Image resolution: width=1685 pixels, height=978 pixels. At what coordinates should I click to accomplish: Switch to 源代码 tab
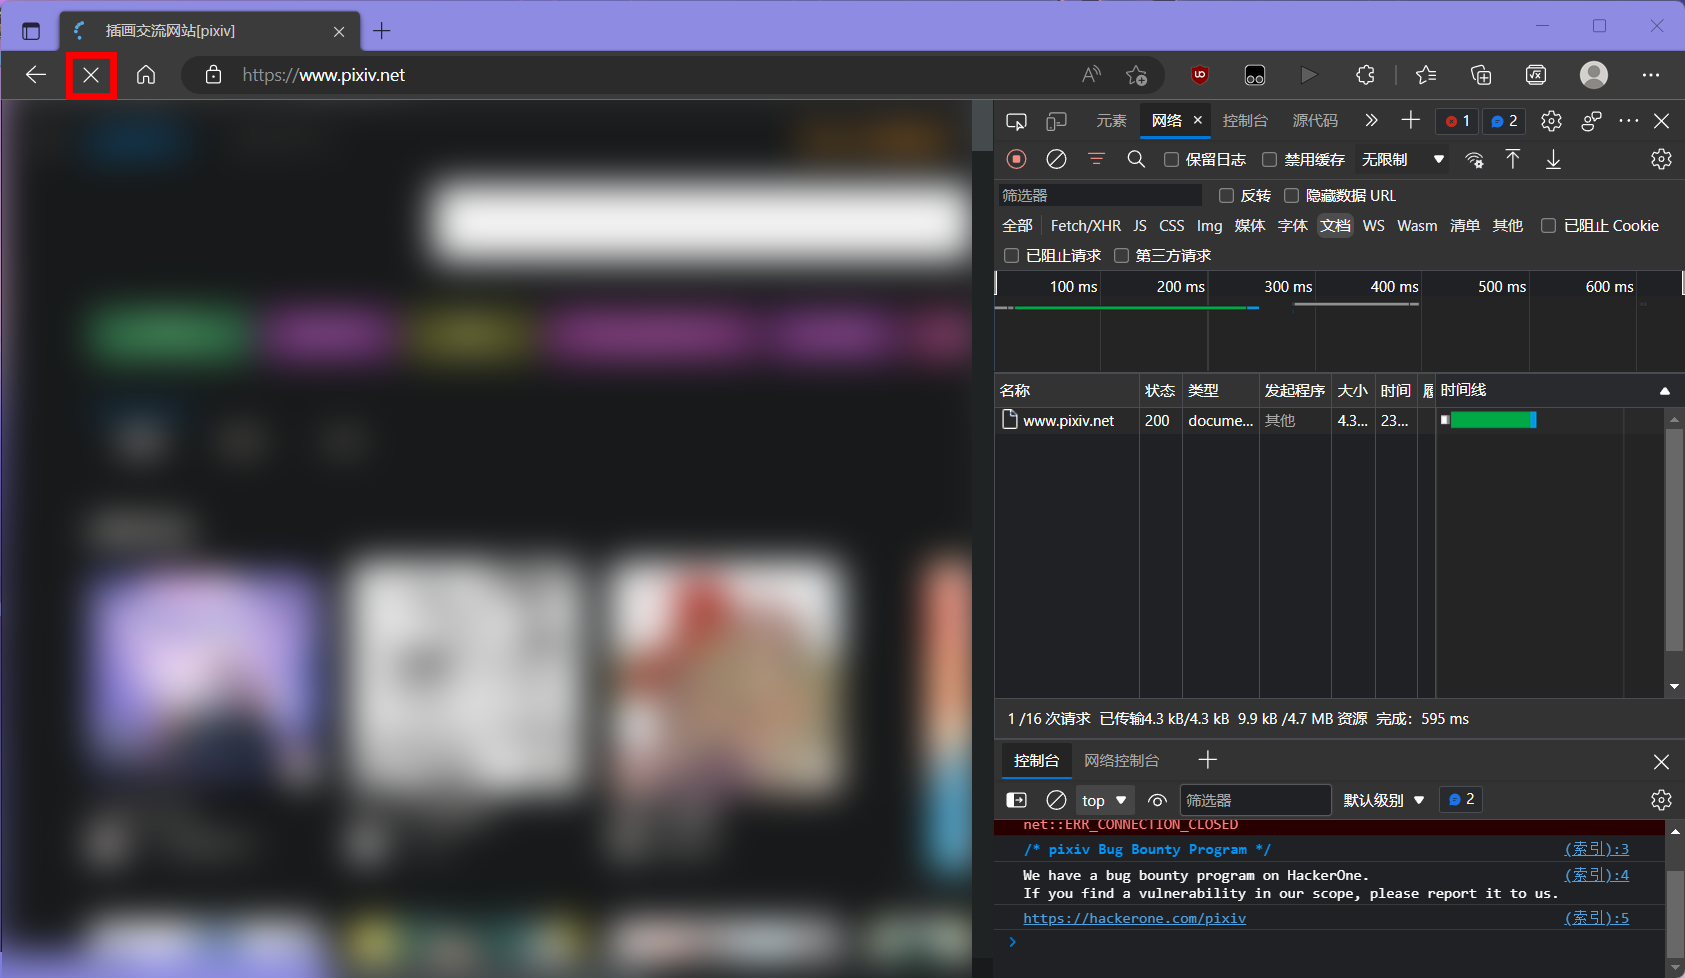coord(1315,121)
